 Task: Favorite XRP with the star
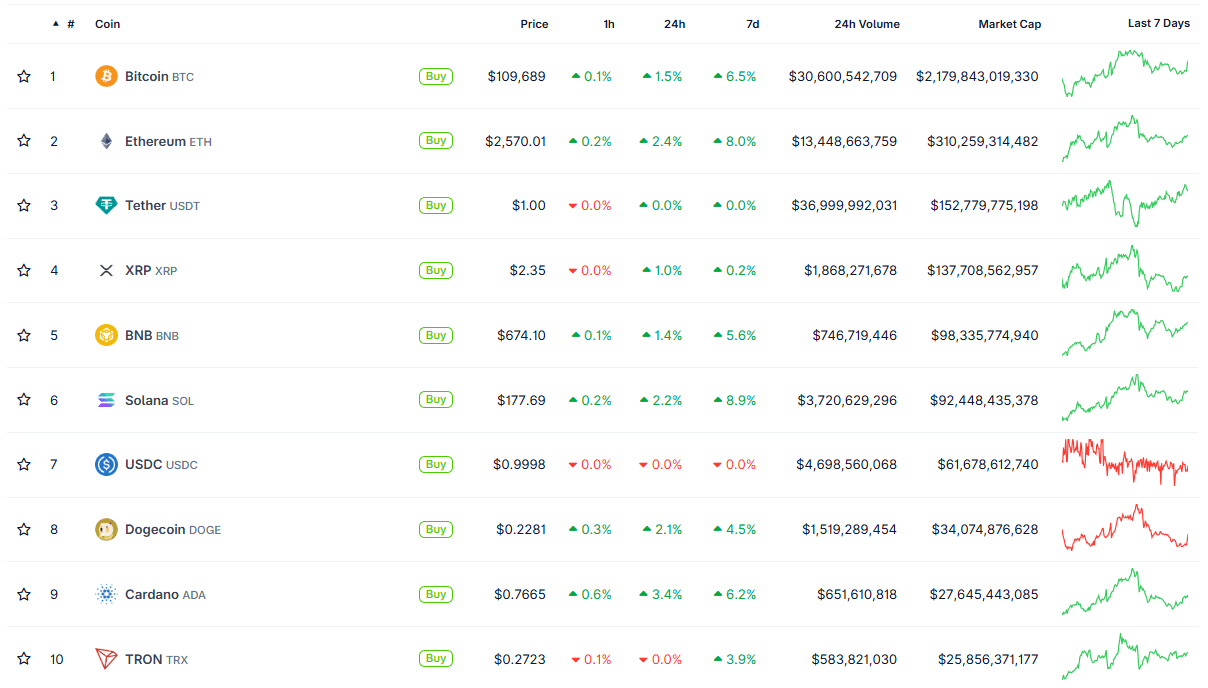[x=24, y=270]
